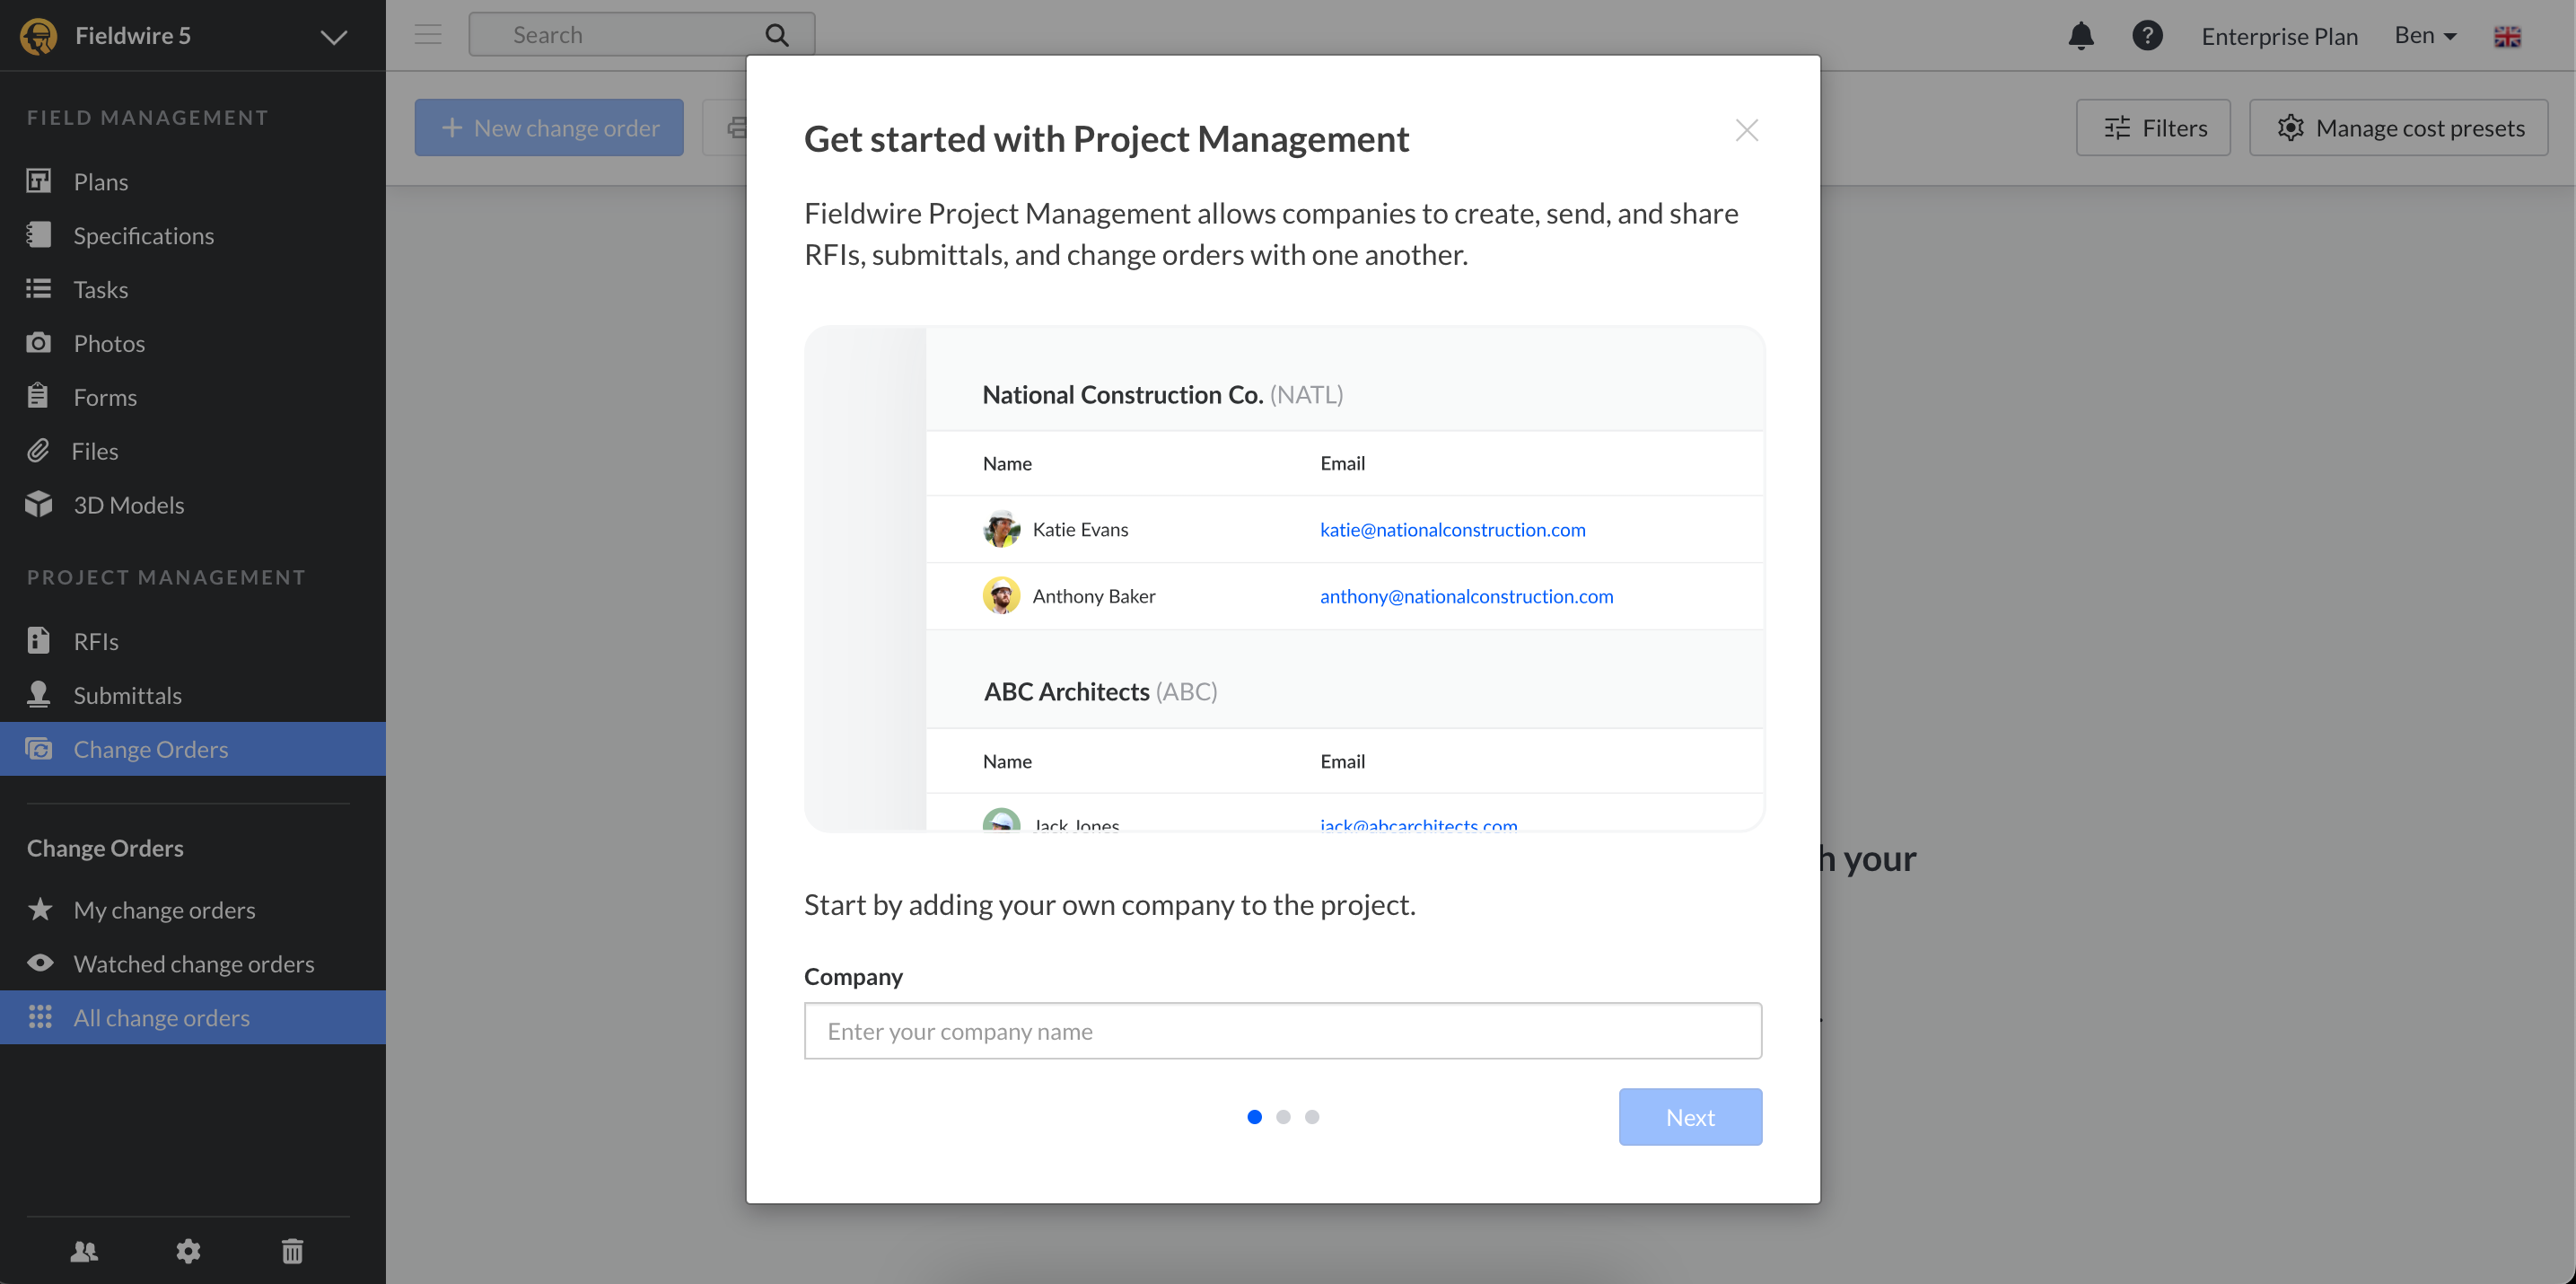Select the third pagination dot
This screenshot has width=2576, height=1284.
point(1312,1117)
